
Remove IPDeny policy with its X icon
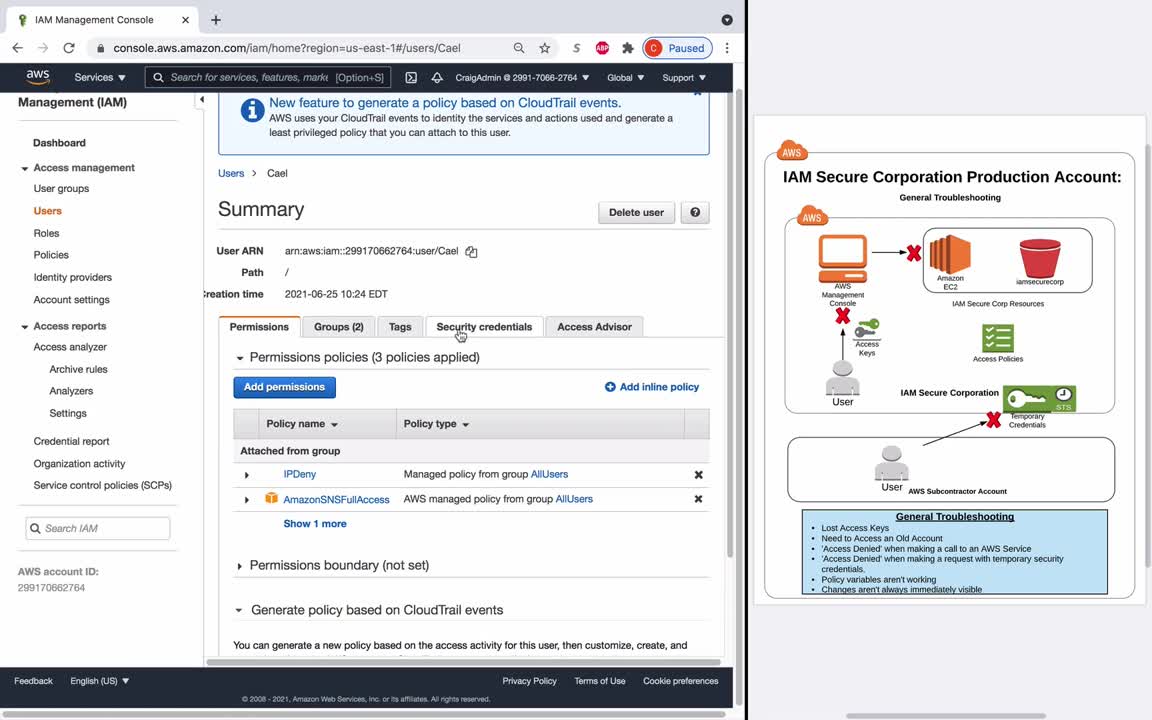[699, 475]
